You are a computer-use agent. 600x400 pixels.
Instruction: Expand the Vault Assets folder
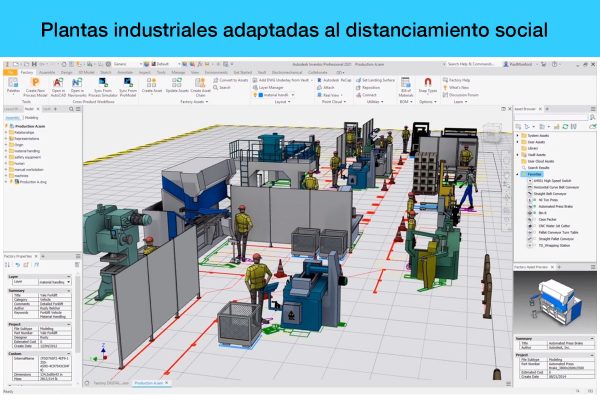coord(518,155)
